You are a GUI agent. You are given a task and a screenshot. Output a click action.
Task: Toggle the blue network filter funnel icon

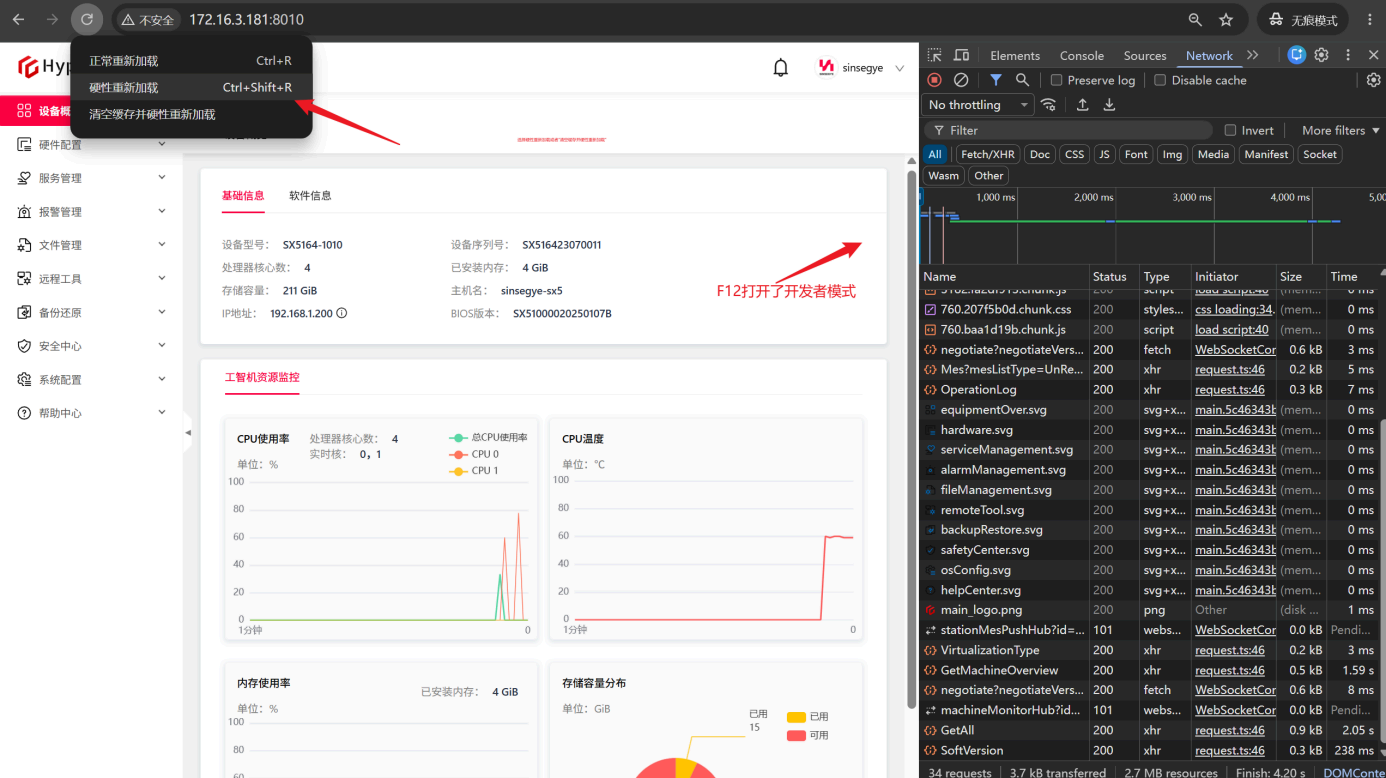[996, 80]
